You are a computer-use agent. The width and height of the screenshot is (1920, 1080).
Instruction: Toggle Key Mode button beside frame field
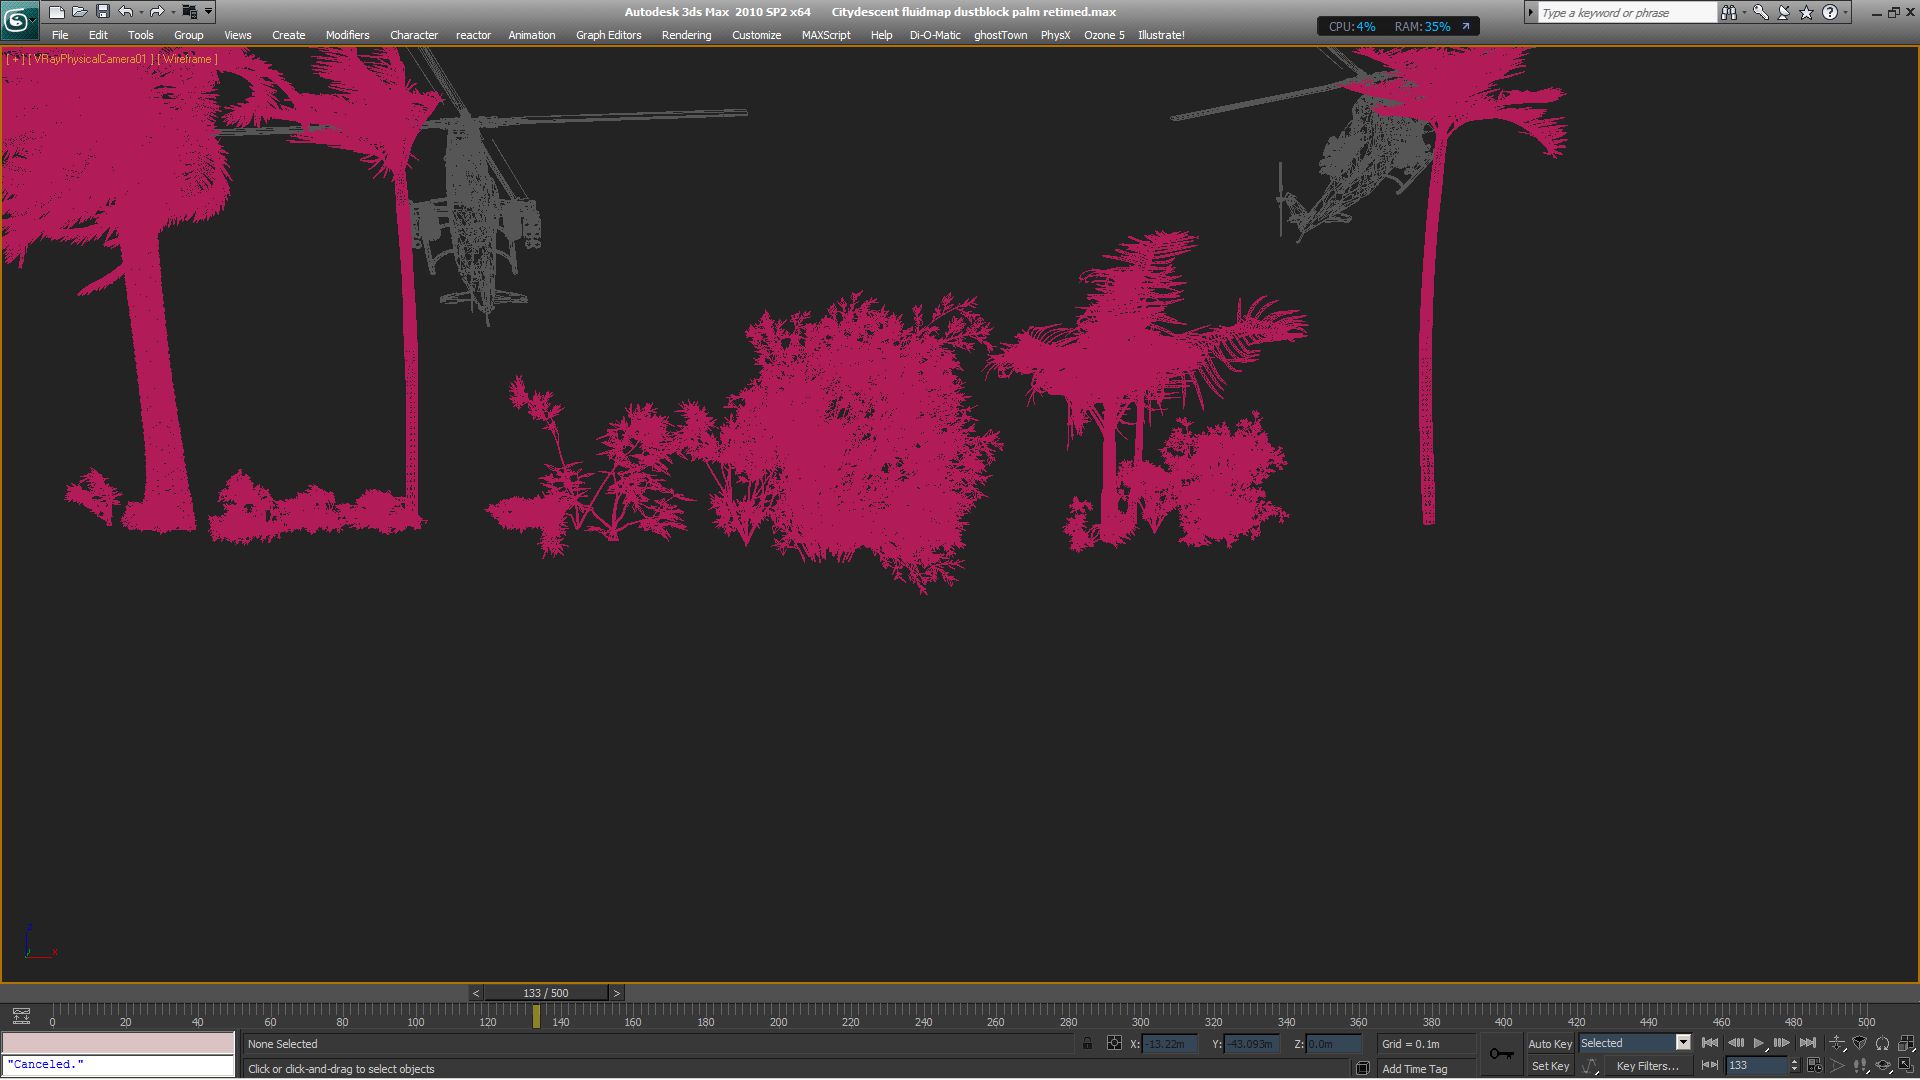click(x=1710, y=1066)
